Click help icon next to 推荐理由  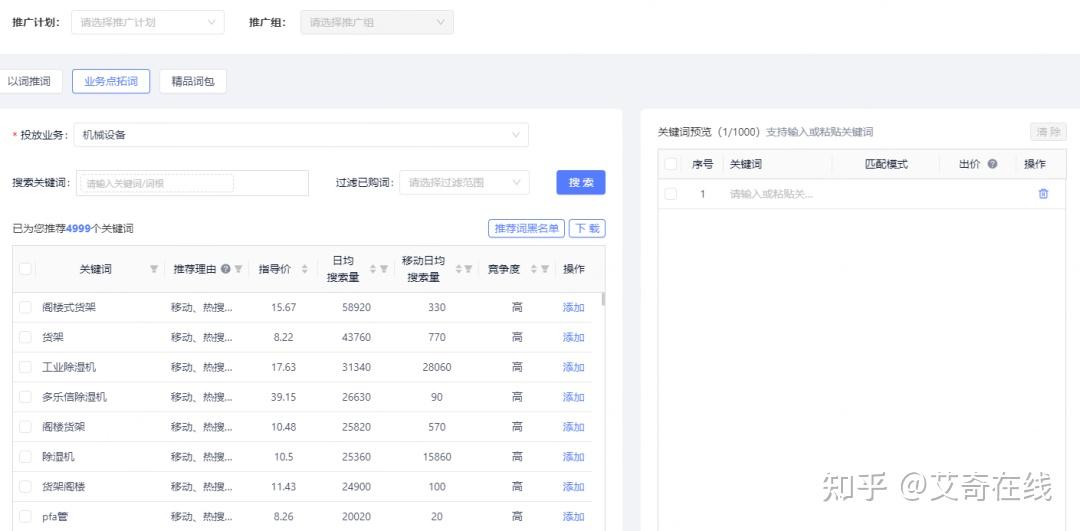pos(225,269)
